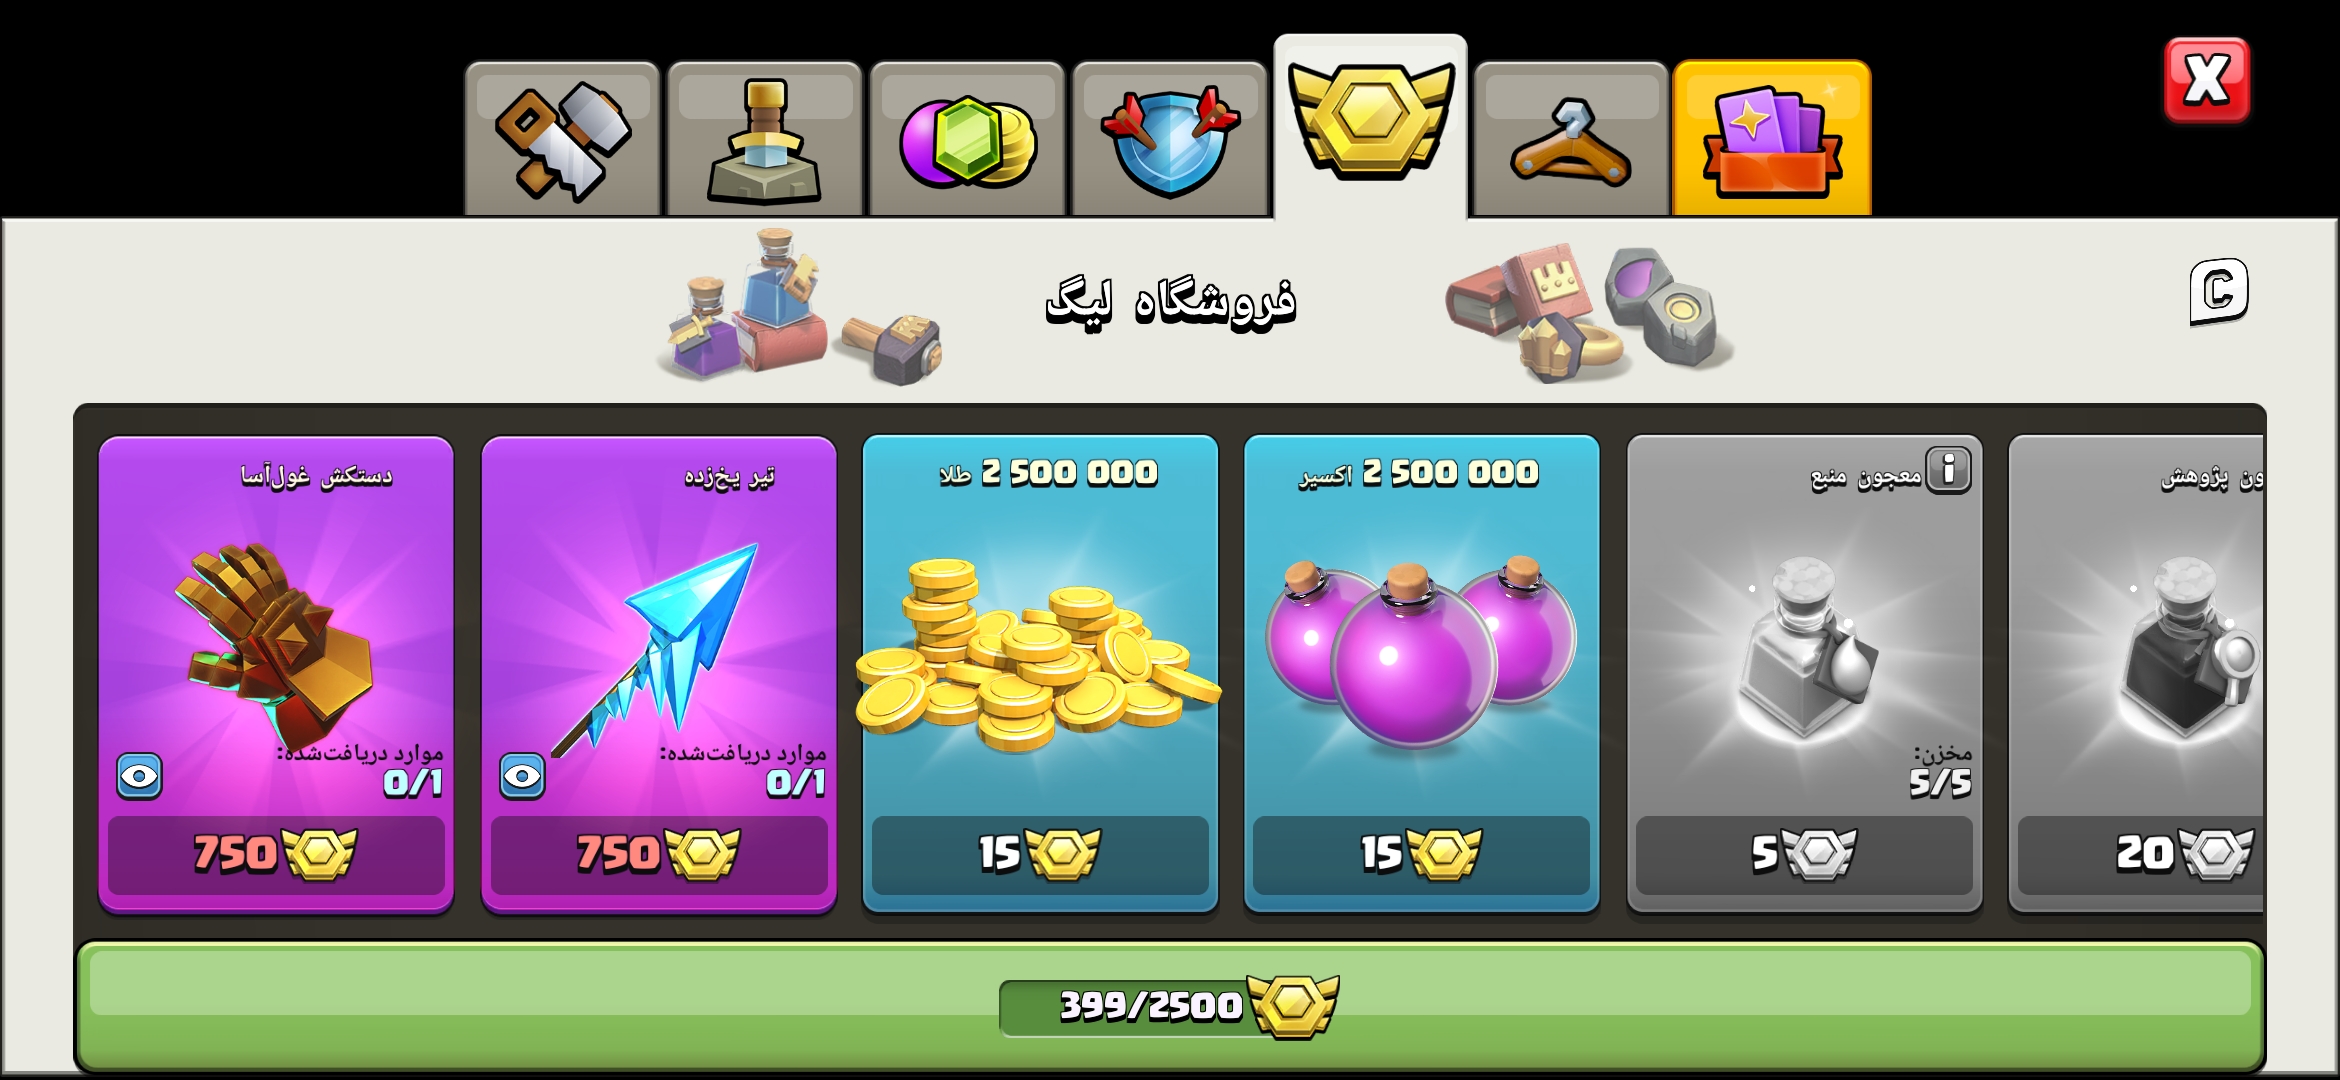Open the builder tools shop tab
The image size is (2340, 1080).
click(562, 139)
